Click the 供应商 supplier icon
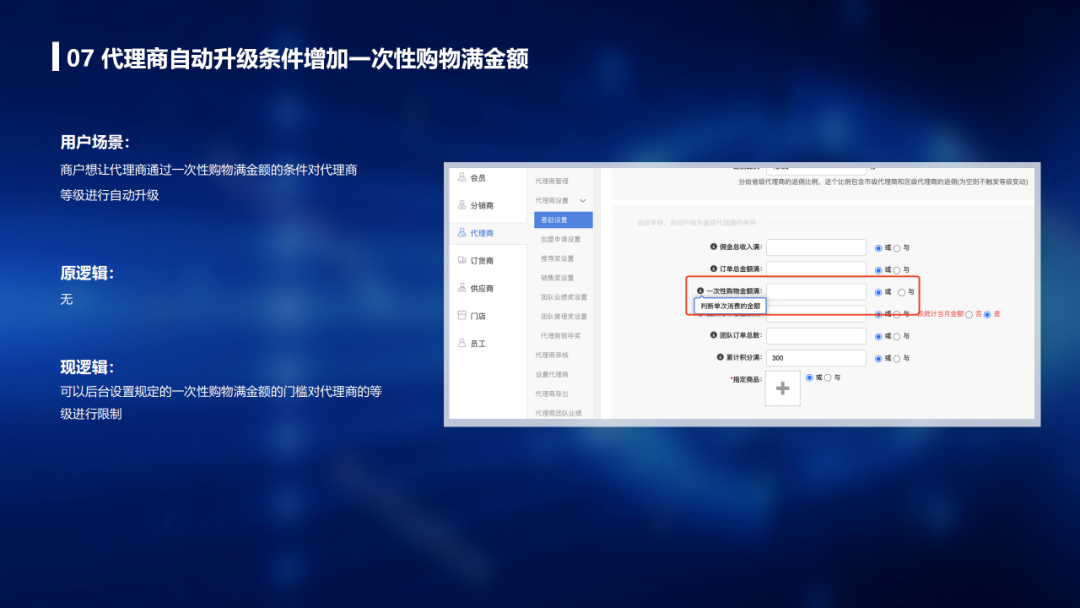The image size is (1080, 608). 462,288
